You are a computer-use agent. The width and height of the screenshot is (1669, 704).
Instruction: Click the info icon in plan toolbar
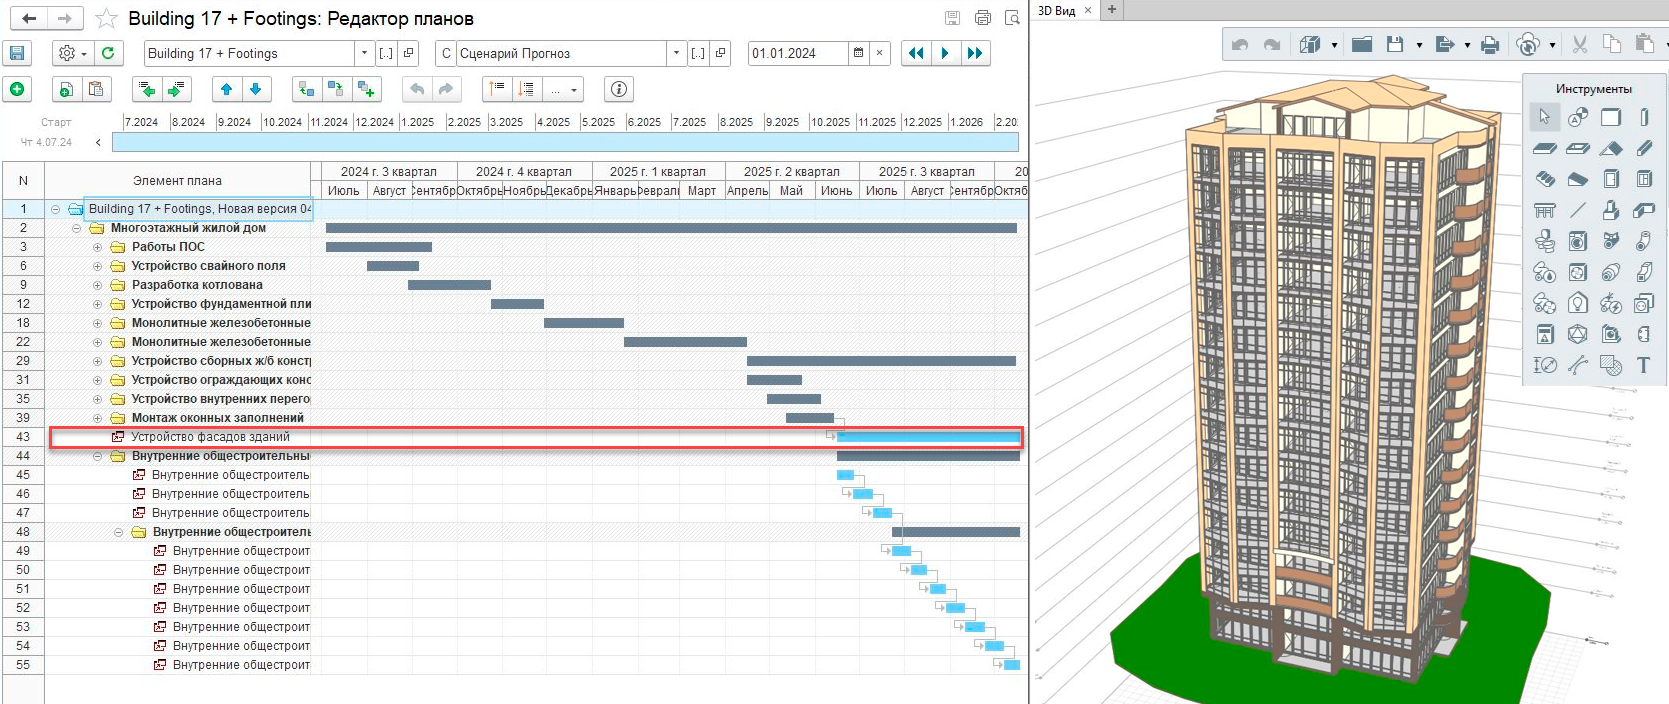pyautogui.click(x=619, y=89)
